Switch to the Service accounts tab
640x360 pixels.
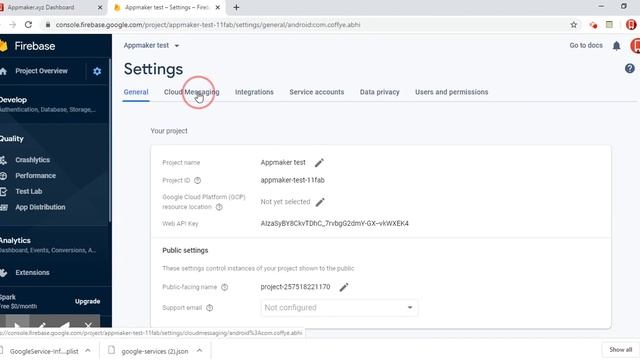[x=317, y=92]
